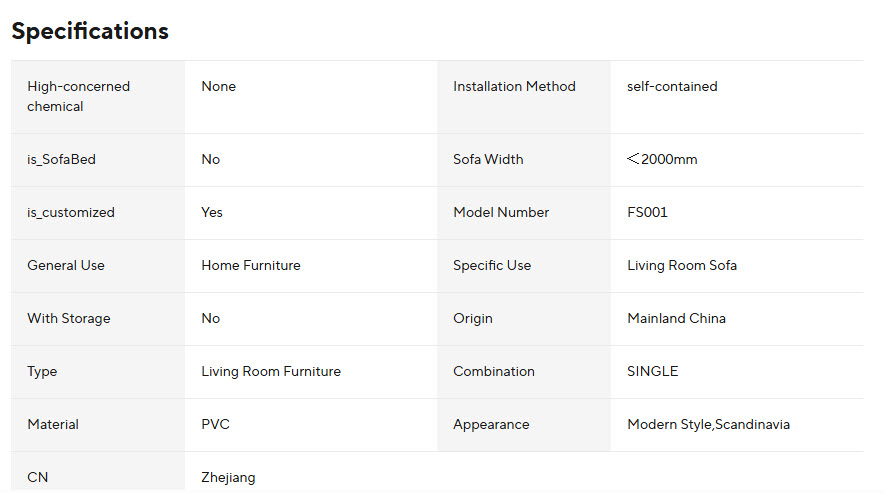Click the Model Number label
This screenshot has width=885, height=493.
(501, 213)
